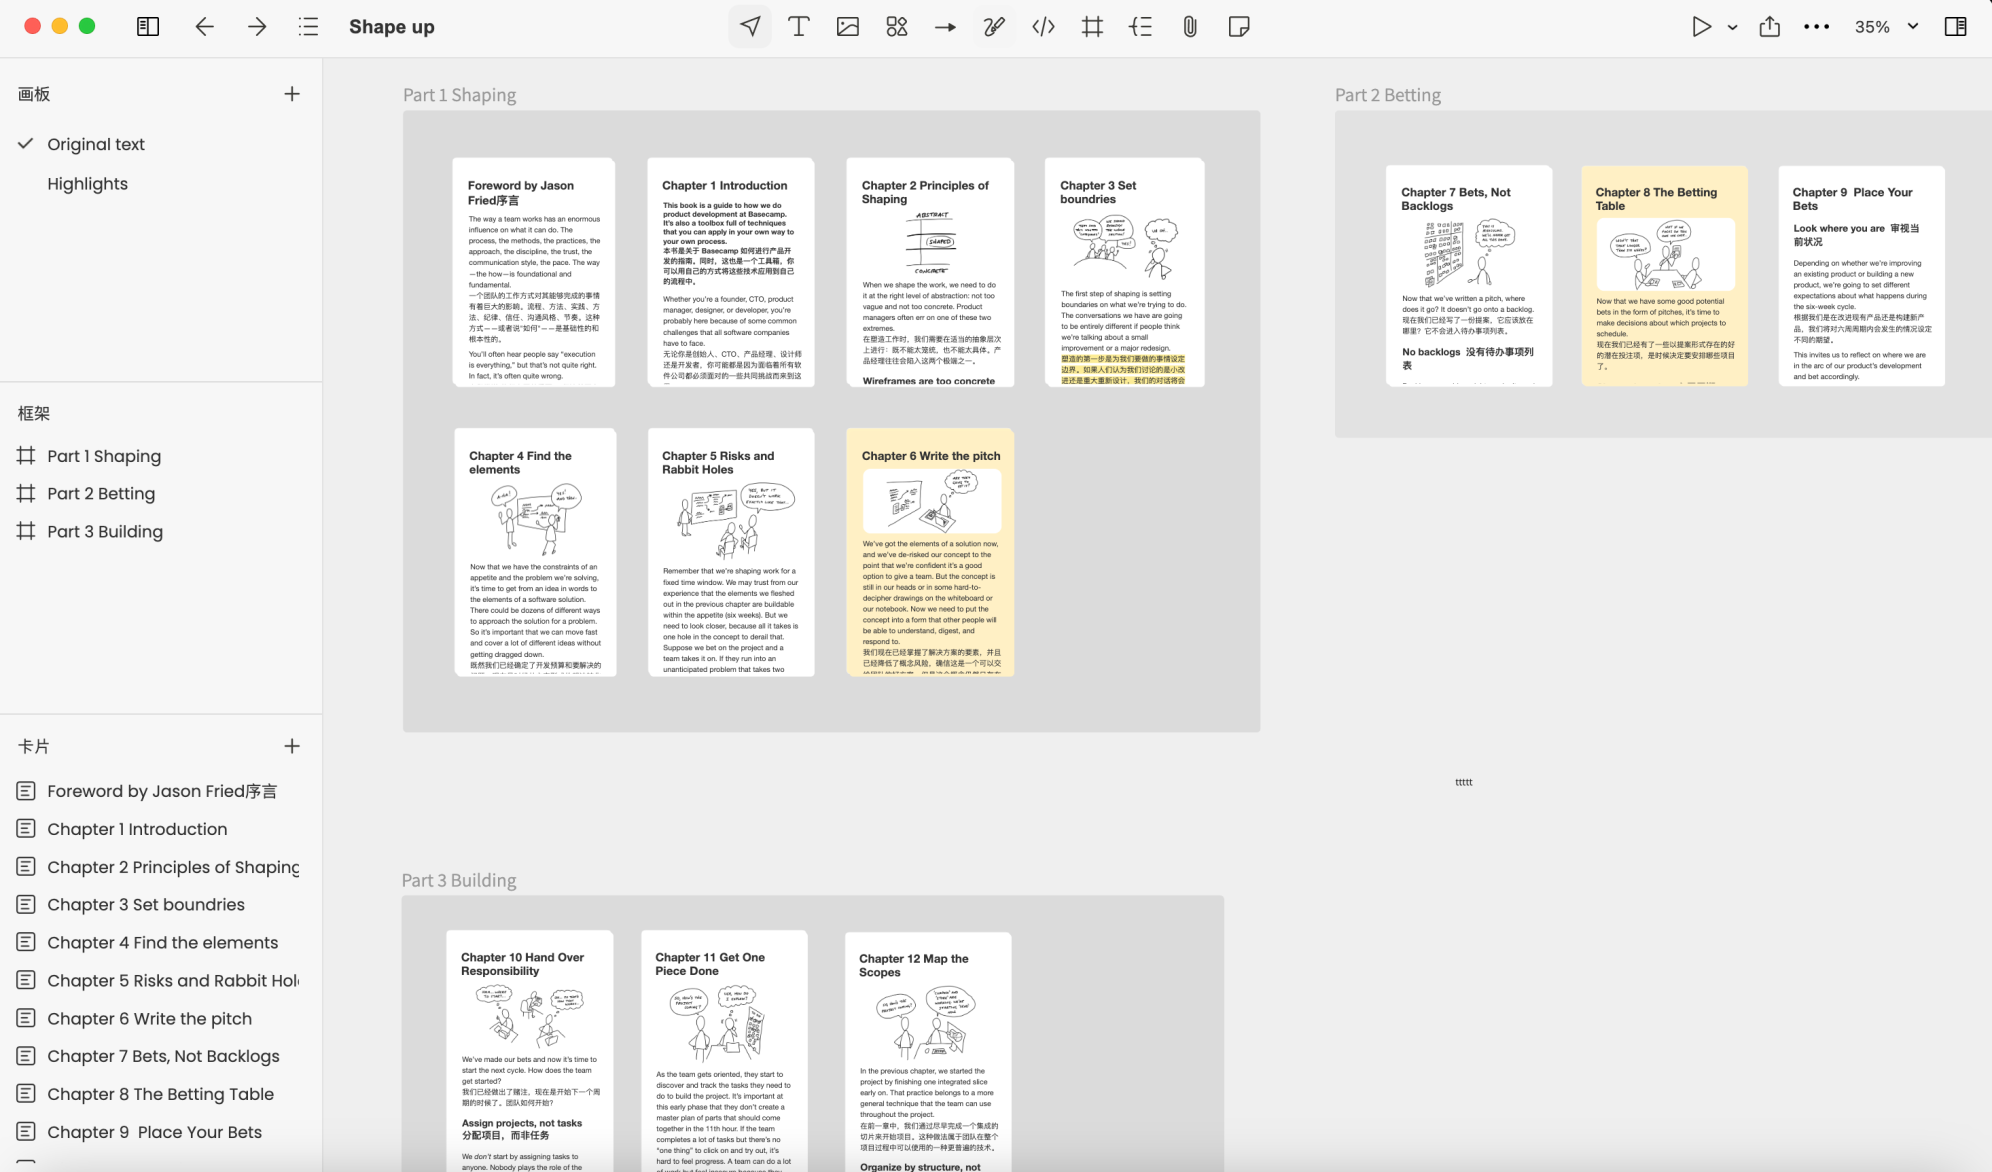Screen dimensions: 1992x1172
Task: Expand the play presentation options arrow
Action: pos(1732,27)
